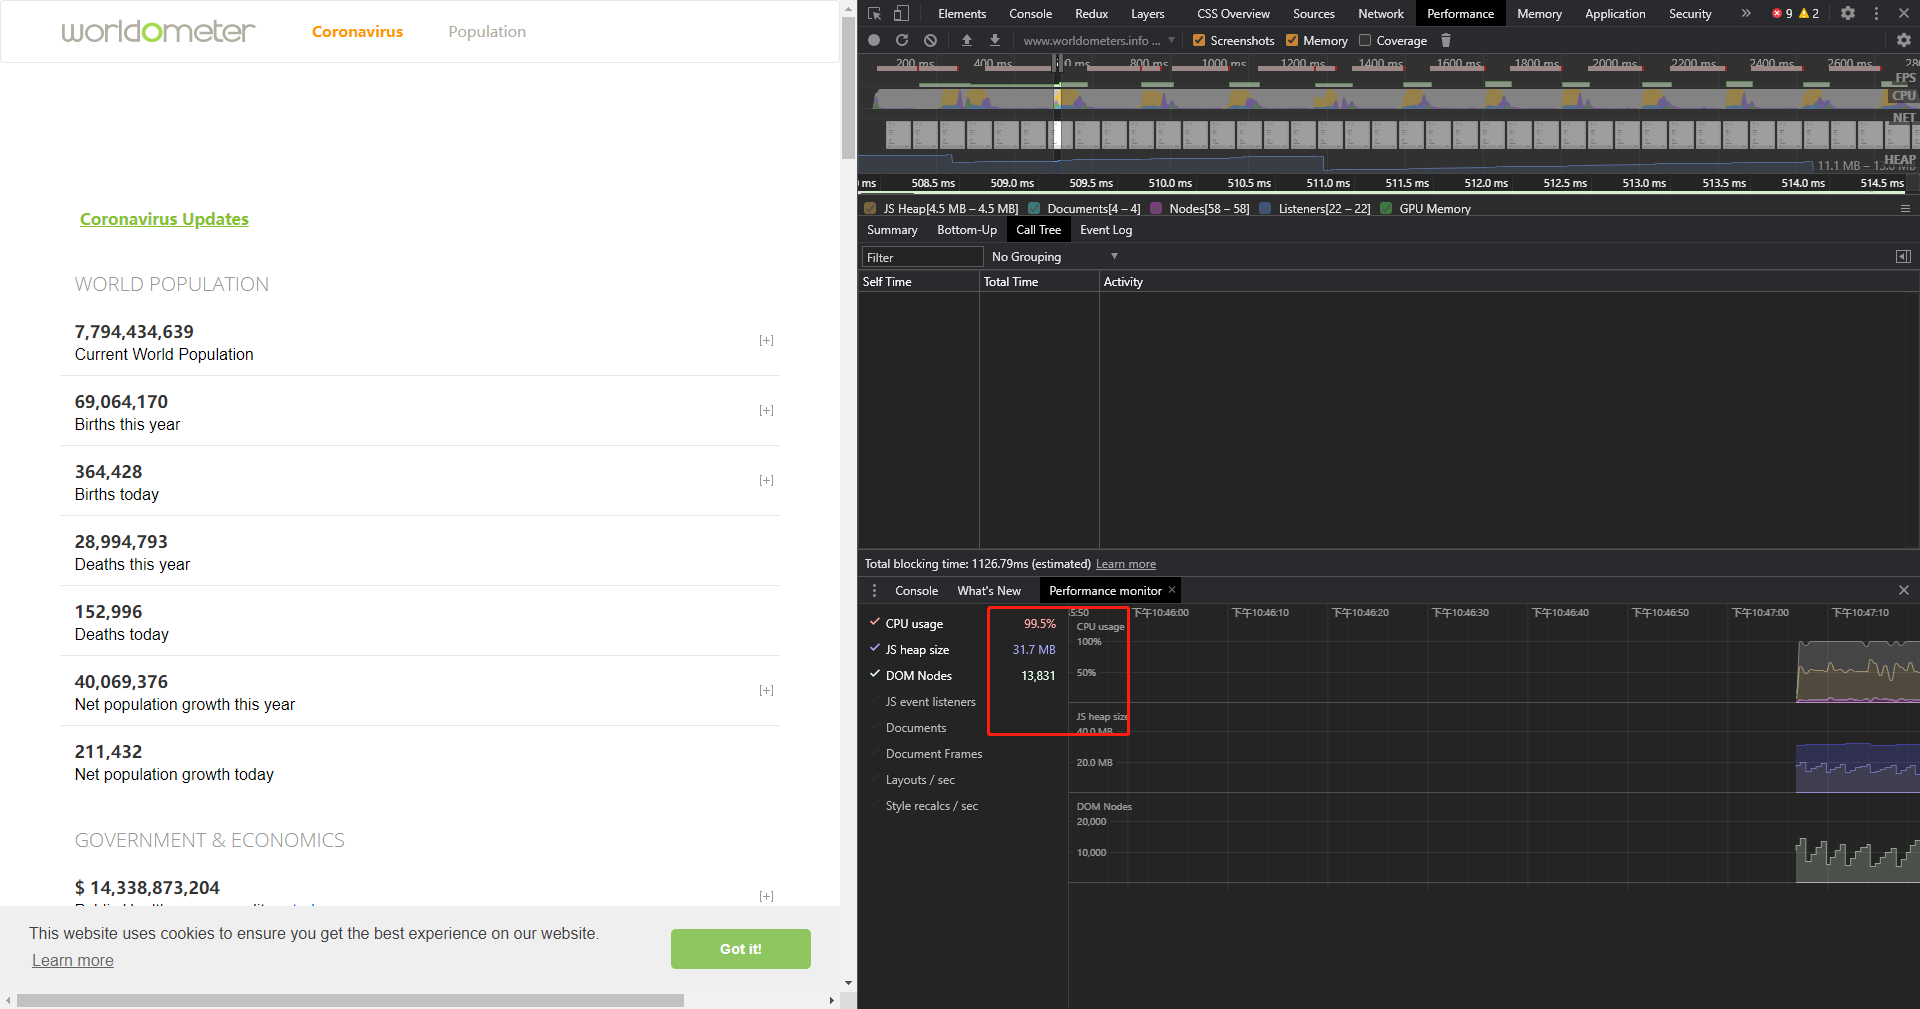
Task: Click the Coronavirus navigation link
Action: coord(357,32)
